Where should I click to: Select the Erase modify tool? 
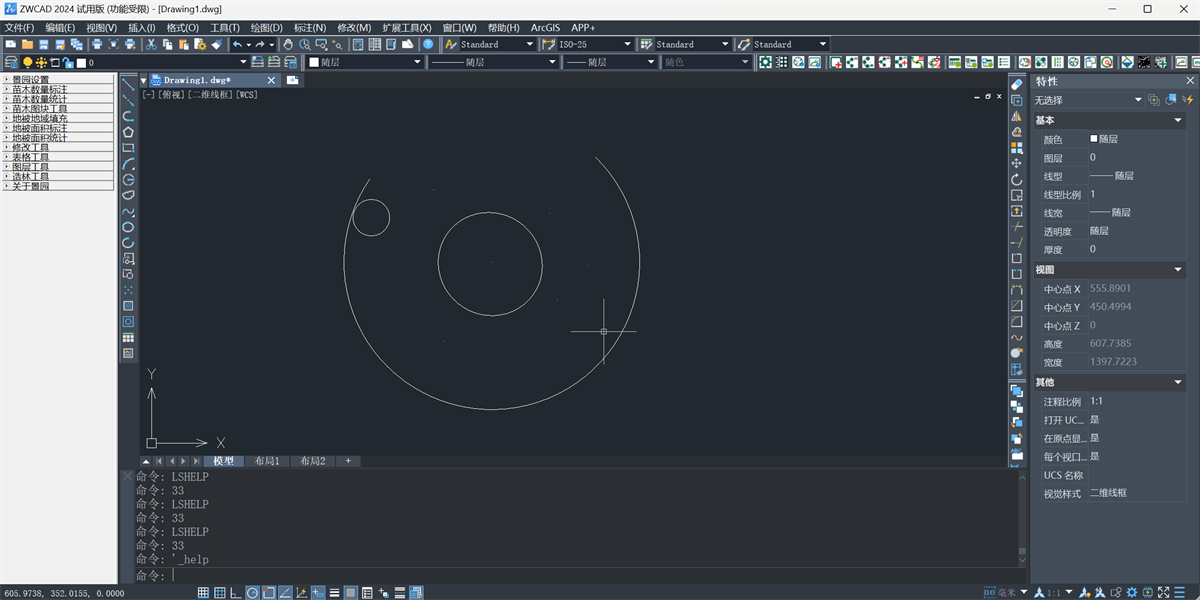pos(1017,84)
